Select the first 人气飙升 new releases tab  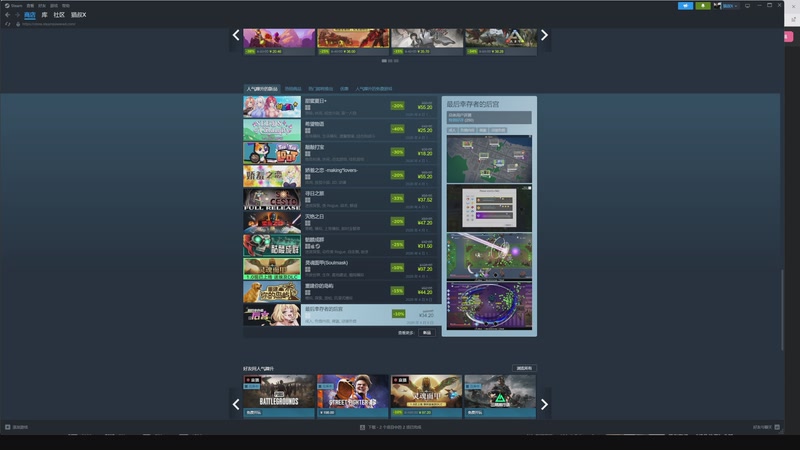click(x=262, y=89)
